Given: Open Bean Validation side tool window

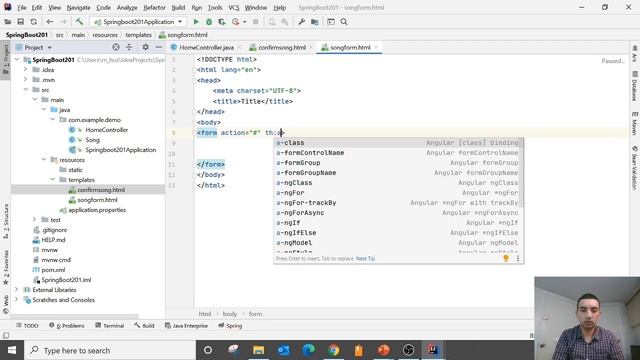Looking at the screenshot, I should (x=635, y=168).
